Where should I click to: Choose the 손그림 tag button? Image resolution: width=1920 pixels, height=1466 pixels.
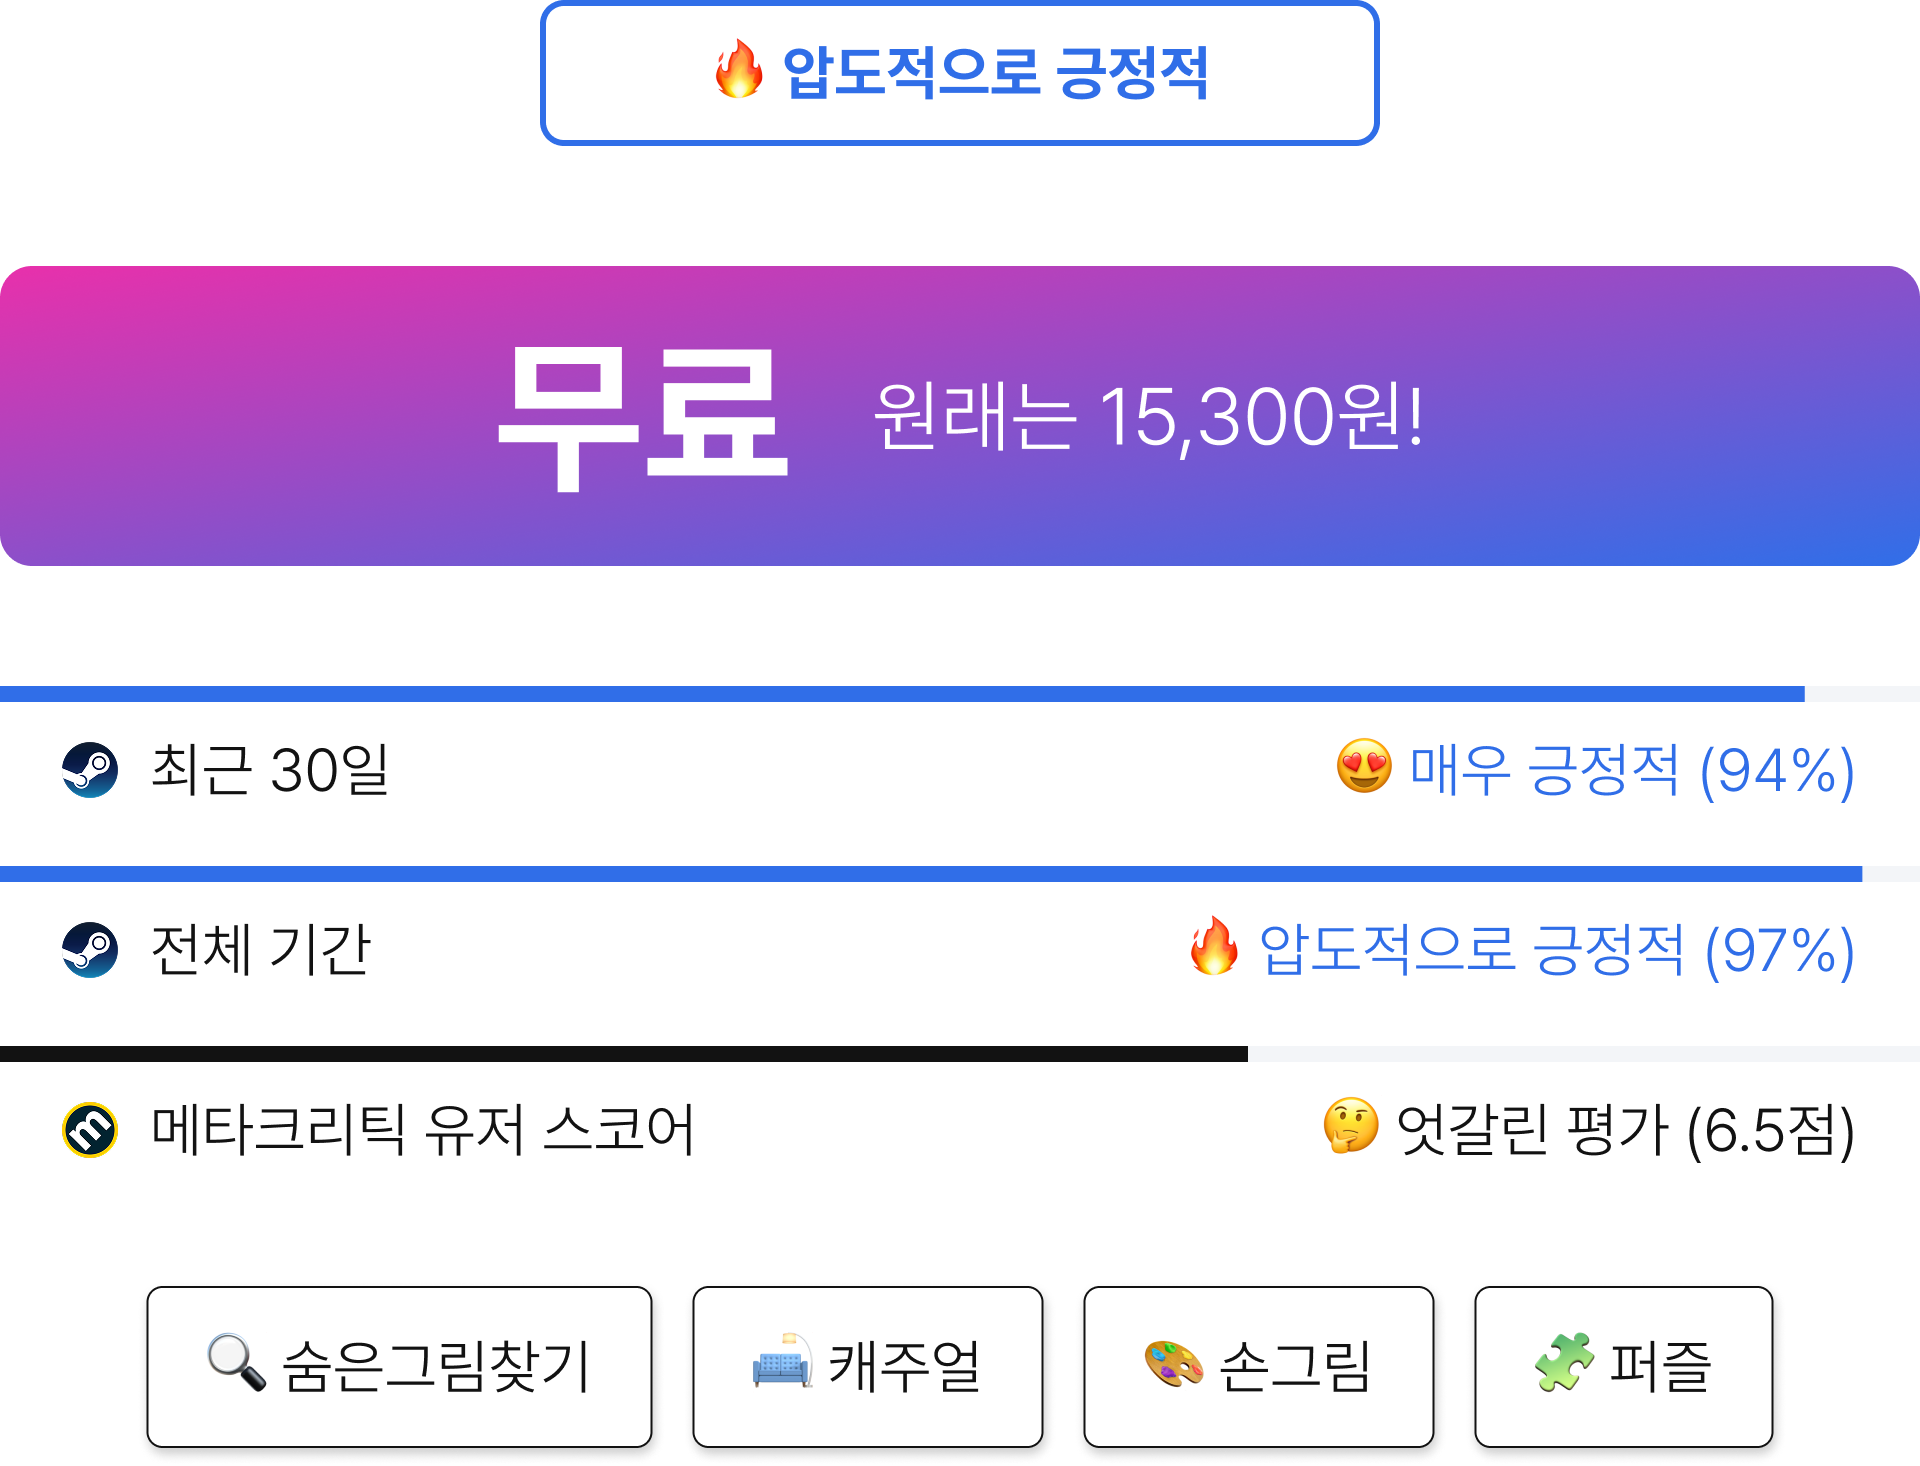tap(1259, 1367)
